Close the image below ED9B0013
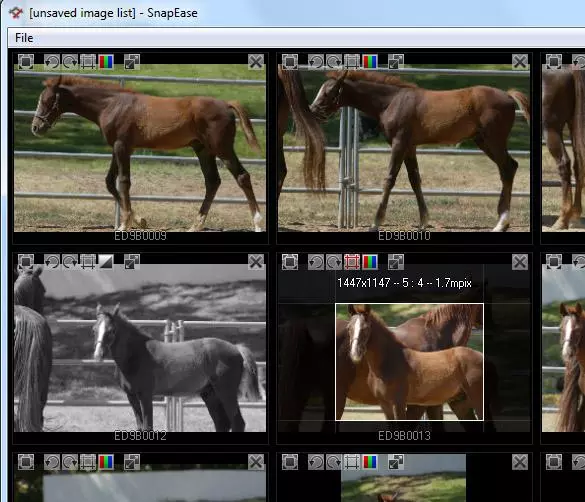This screenshot has width=585, height=502. tap(520, 462)
